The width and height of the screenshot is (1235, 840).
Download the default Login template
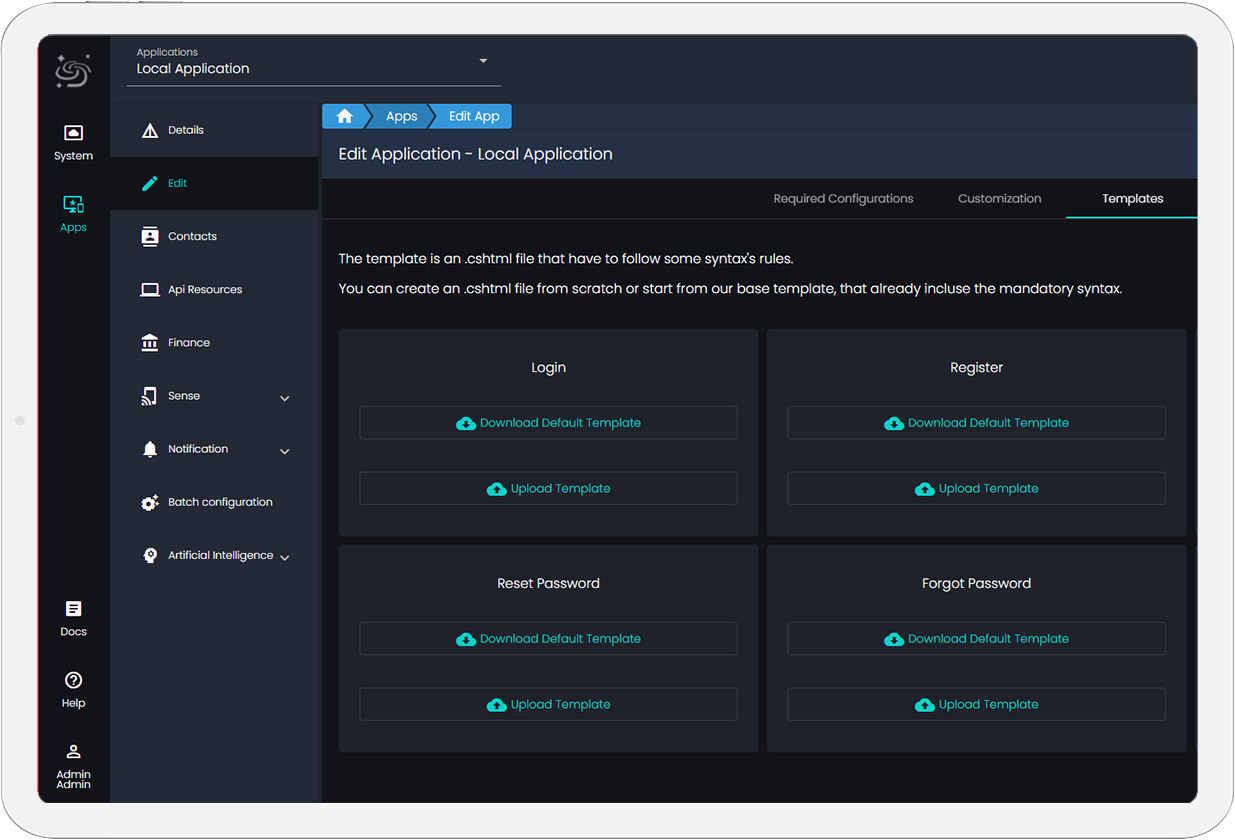click(548, 423)
